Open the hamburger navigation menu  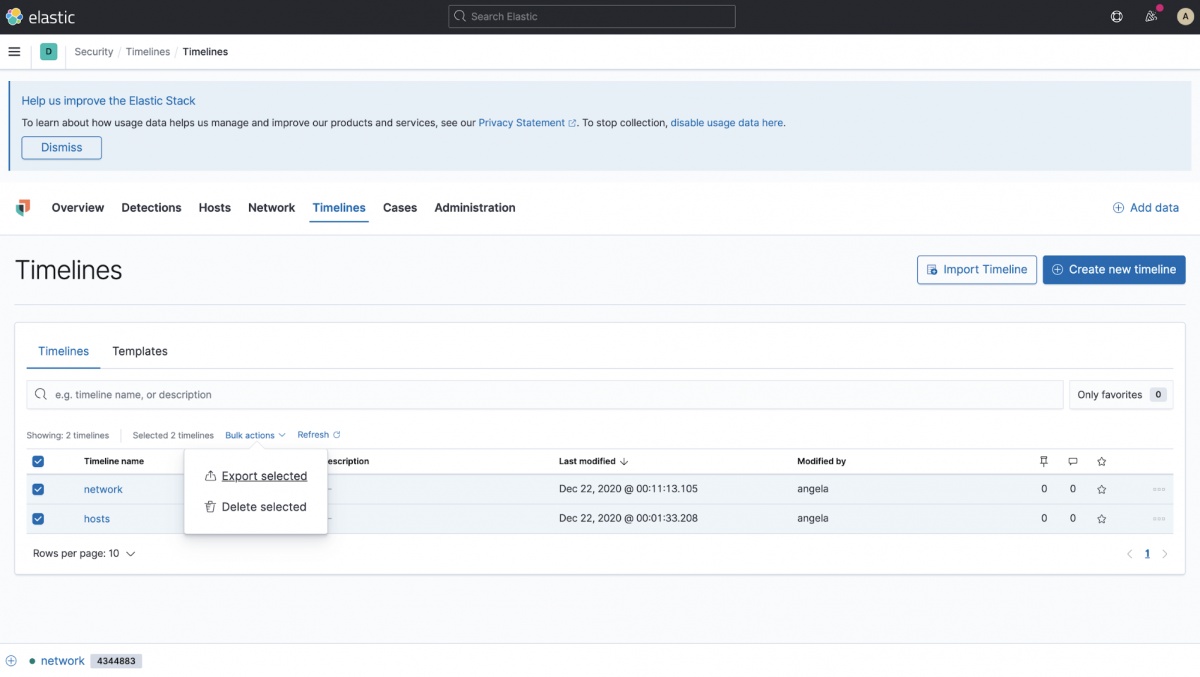tap(14, 52)
